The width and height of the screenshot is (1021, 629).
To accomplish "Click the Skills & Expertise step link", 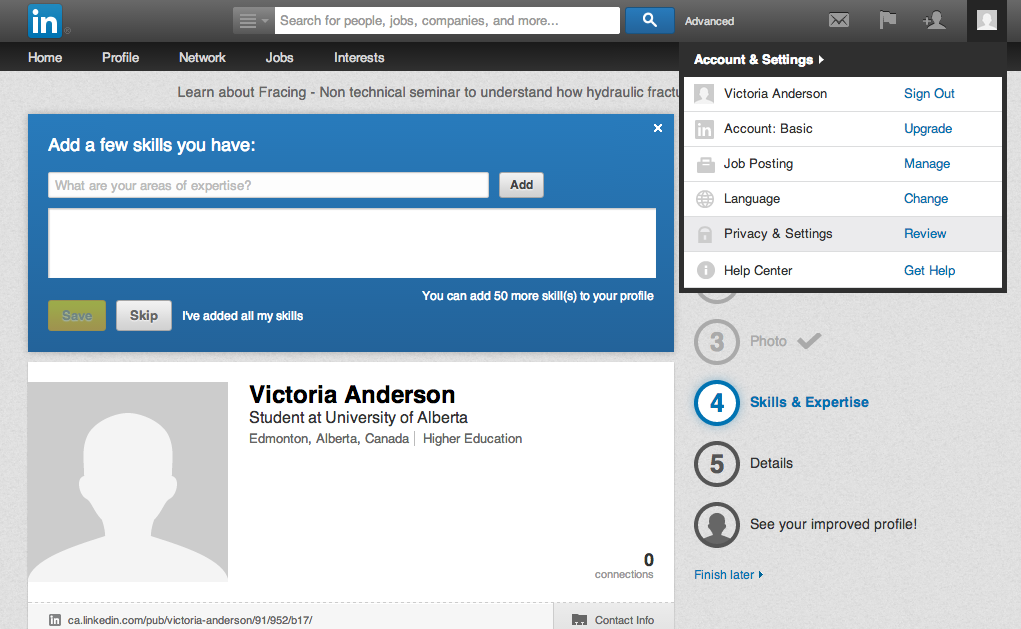I will tap(809, 402).
